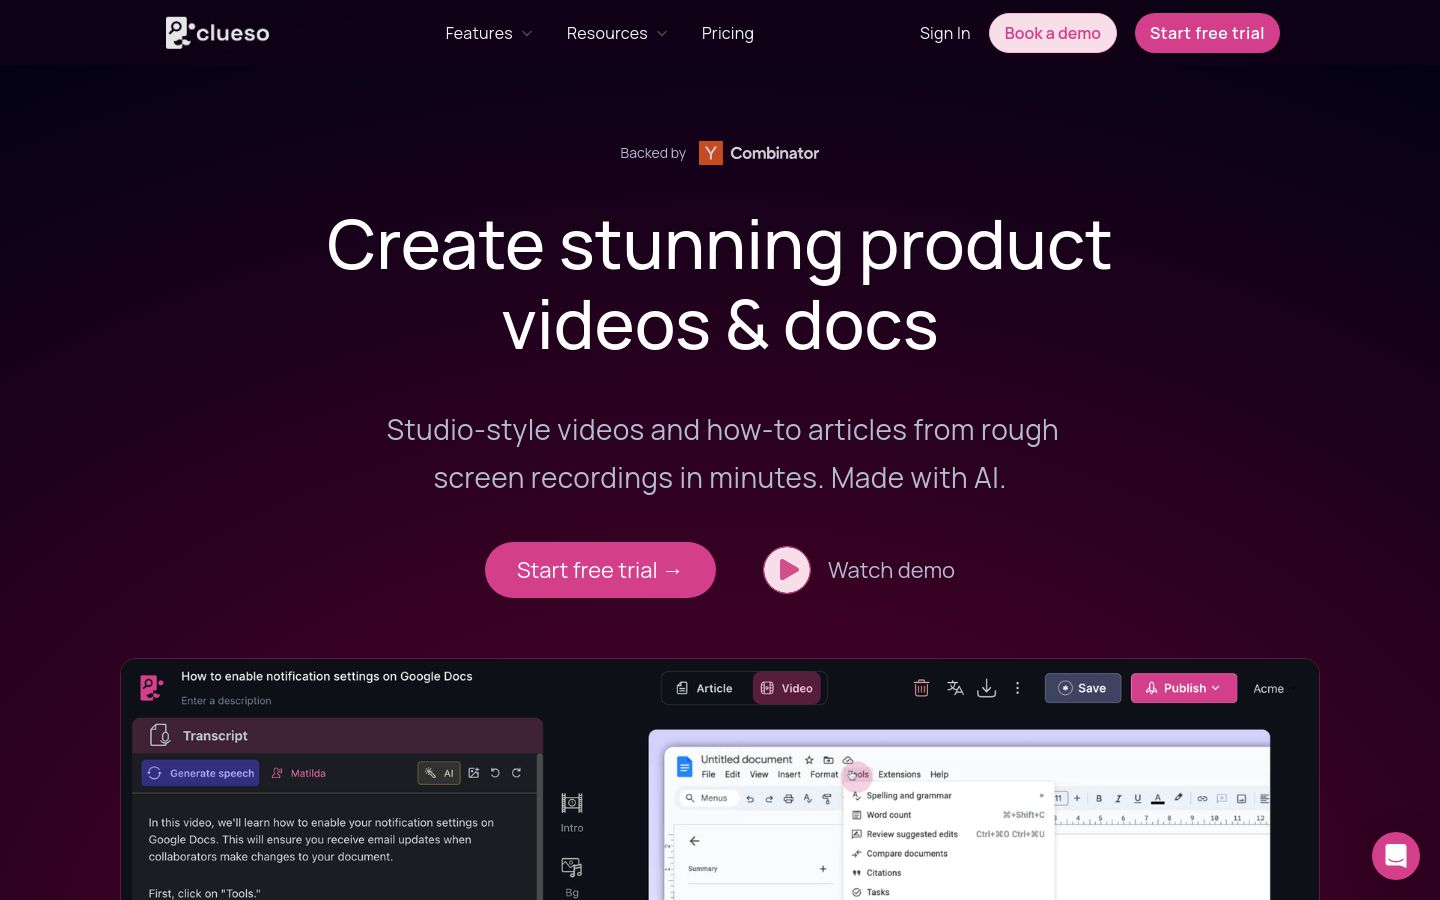Click Start free trial in the header
This screenshot has height=900, width=1440.
click(x=1207, y=33)
